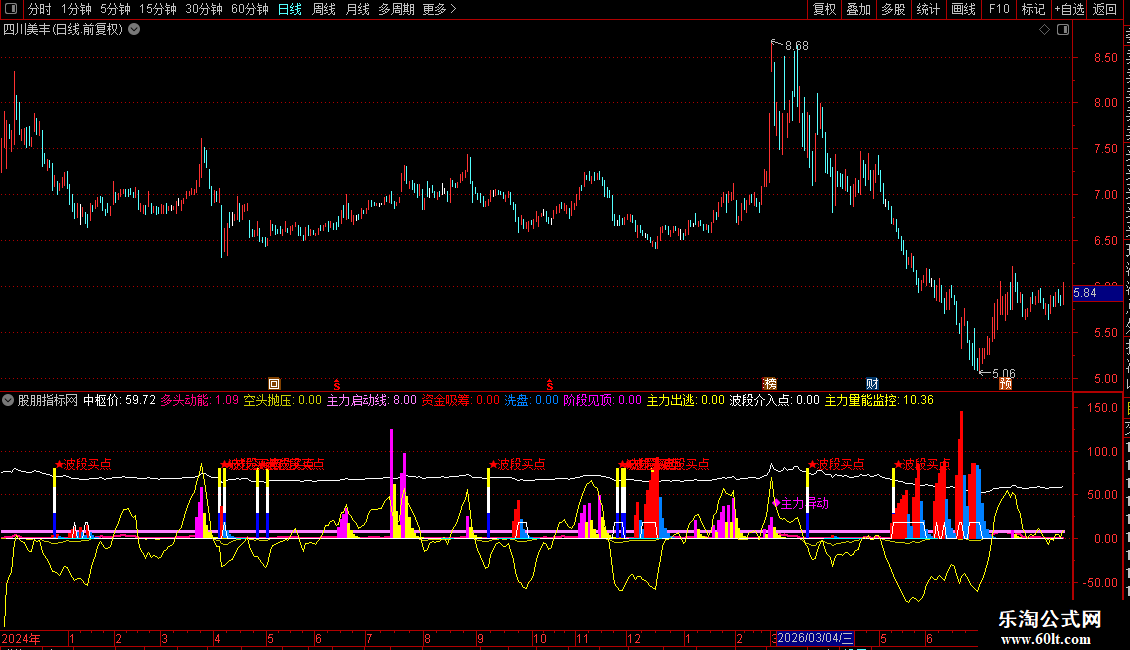The image size is (1130, 650).
Task: Click the 8.68 high price label
Action: [x=796, y=45]
